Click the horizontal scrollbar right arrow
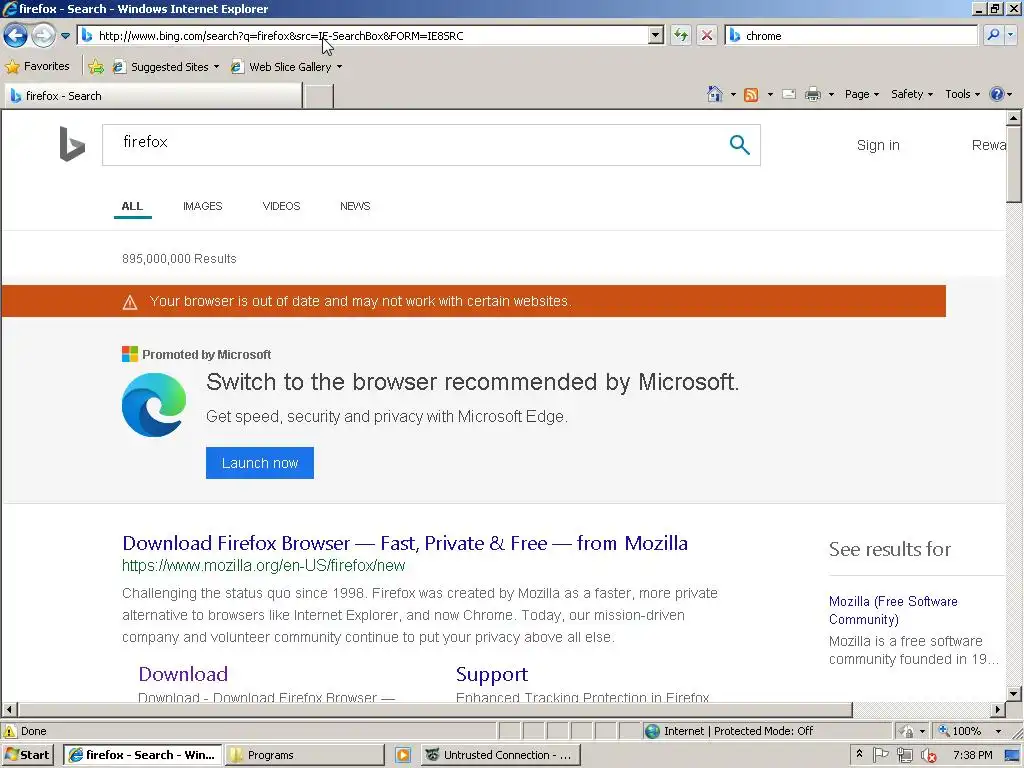1024x768 pixels. pyautogui.click(x=997, y=709)
